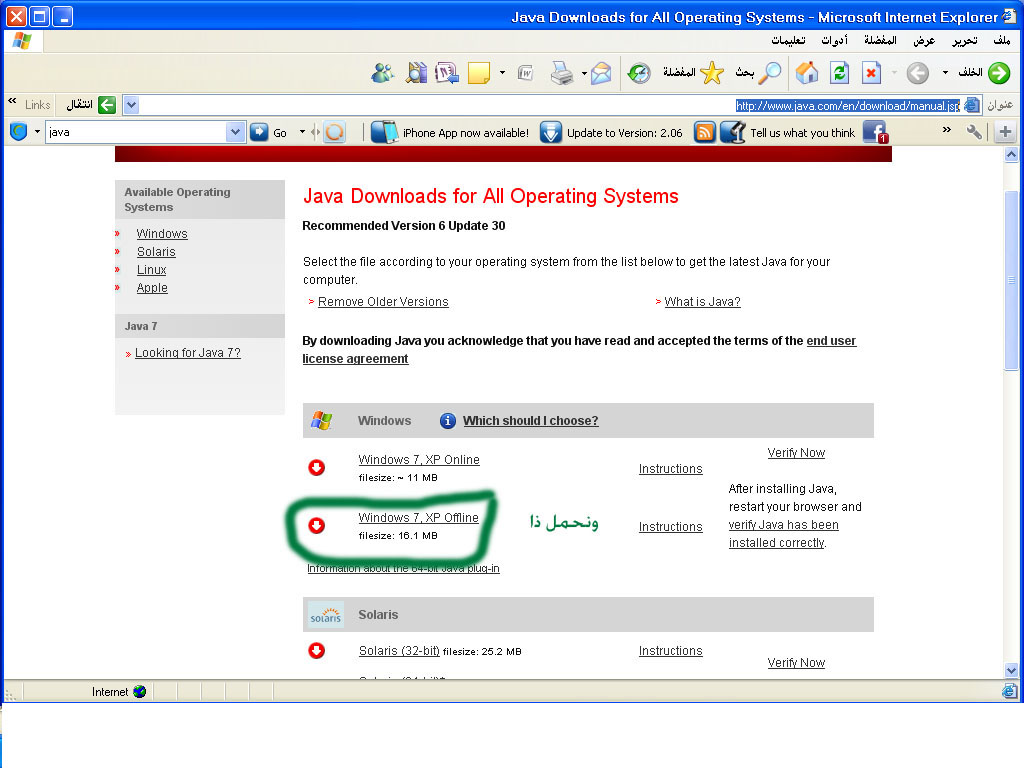
Task: Click the History clock icon
Action: click(639, 73)
